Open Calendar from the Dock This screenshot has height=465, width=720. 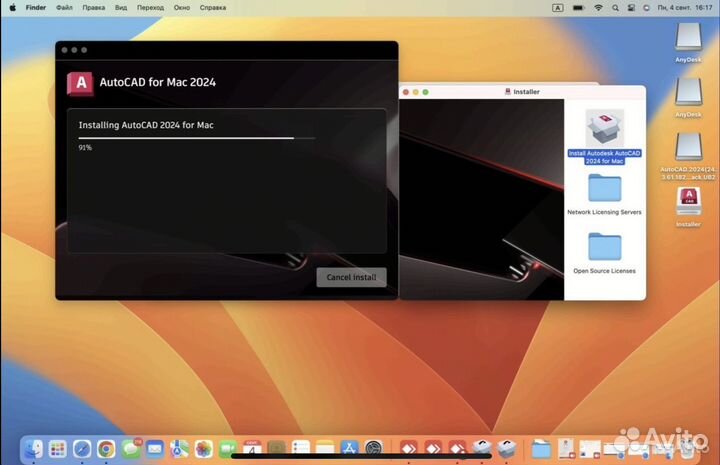[x=252, y=448]
